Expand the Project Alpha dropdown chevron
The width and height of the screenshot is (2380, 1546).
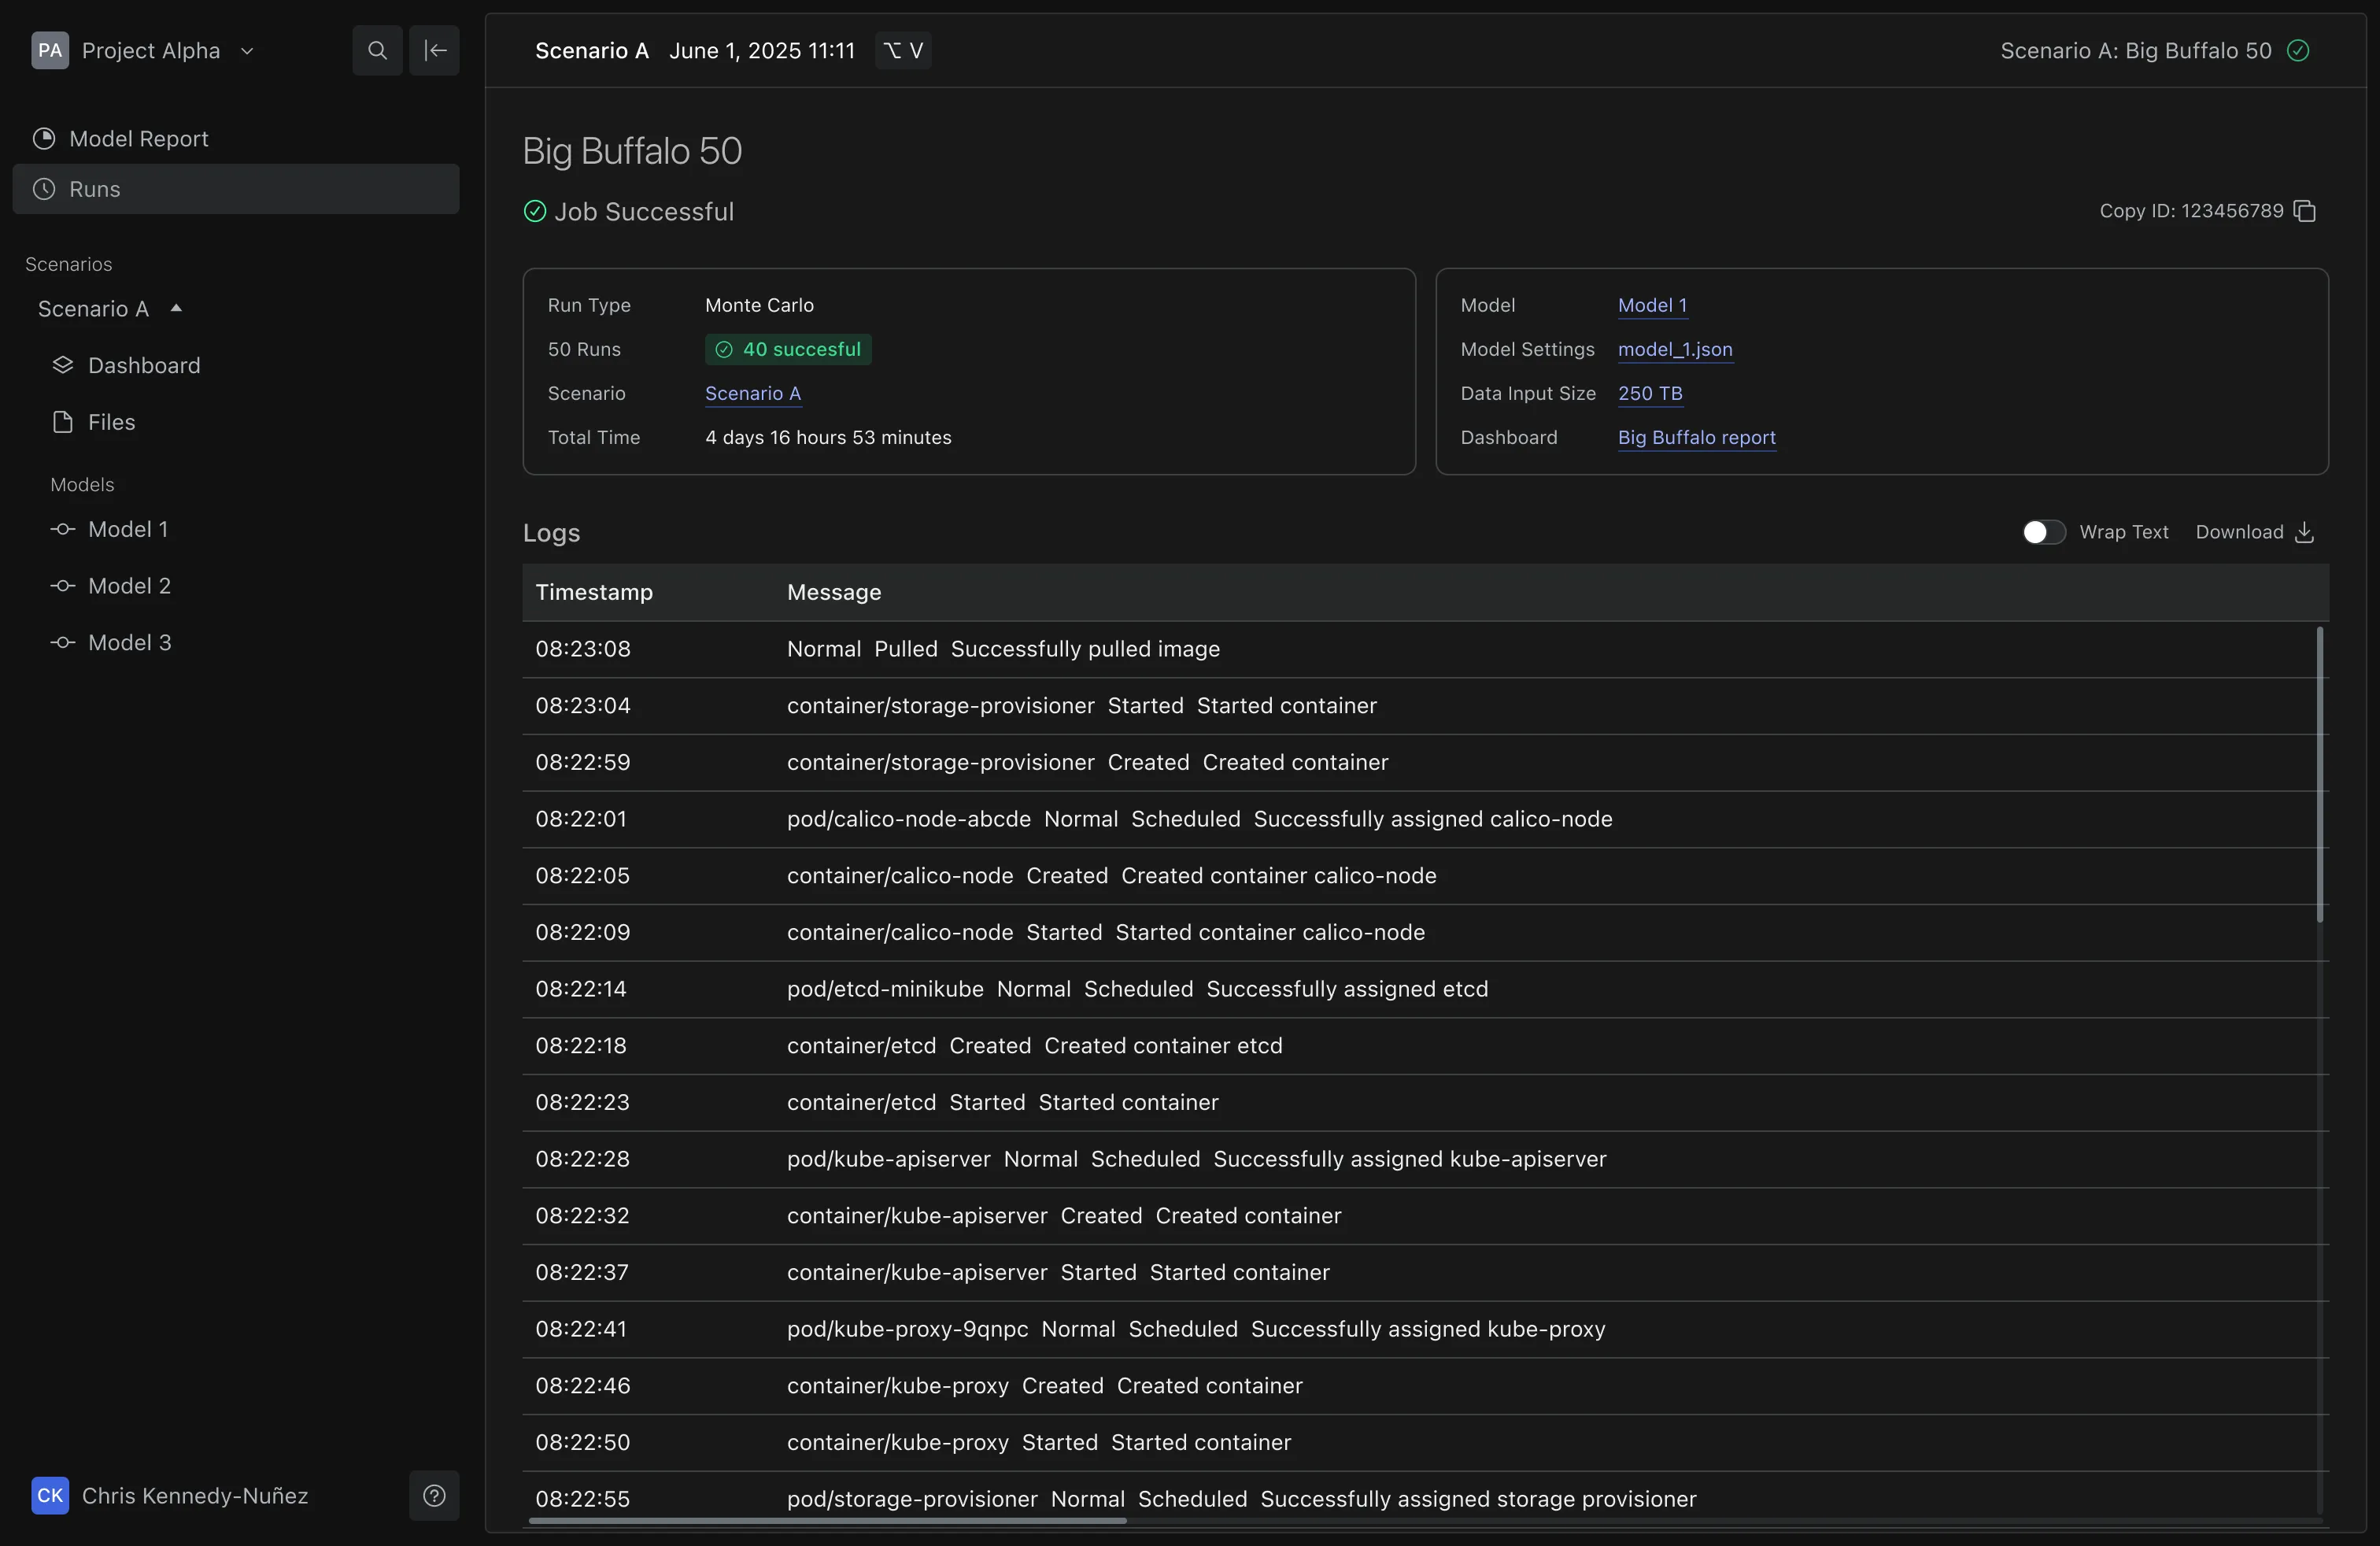(x=247, y=51)
